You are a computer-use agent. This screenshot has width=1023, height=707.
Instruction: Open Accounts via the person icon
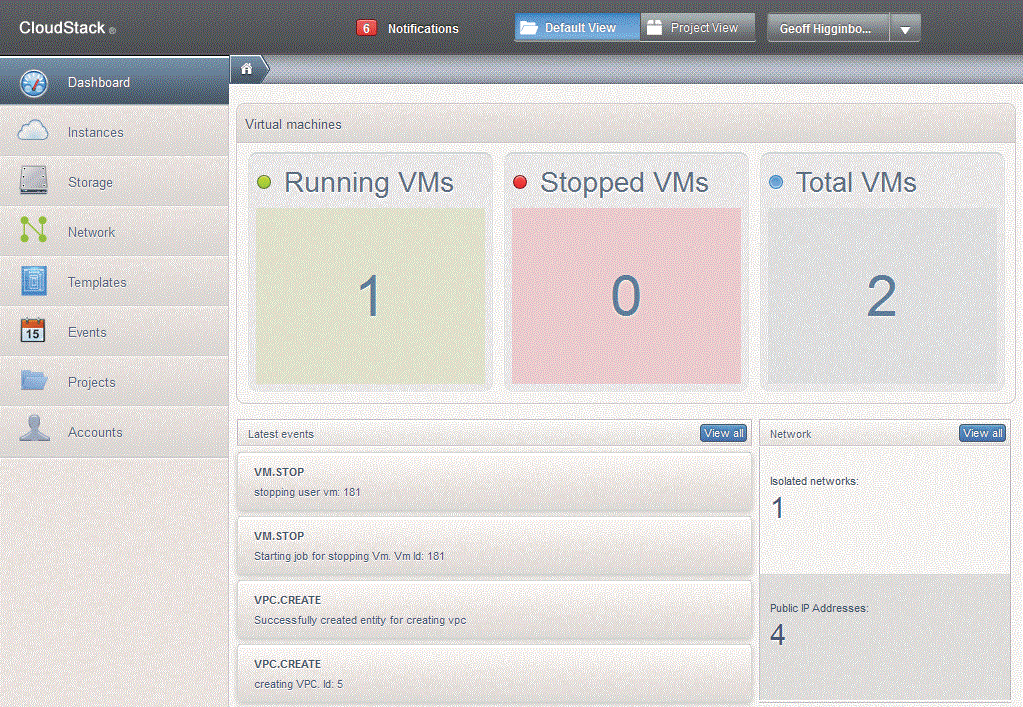[33, 432]
